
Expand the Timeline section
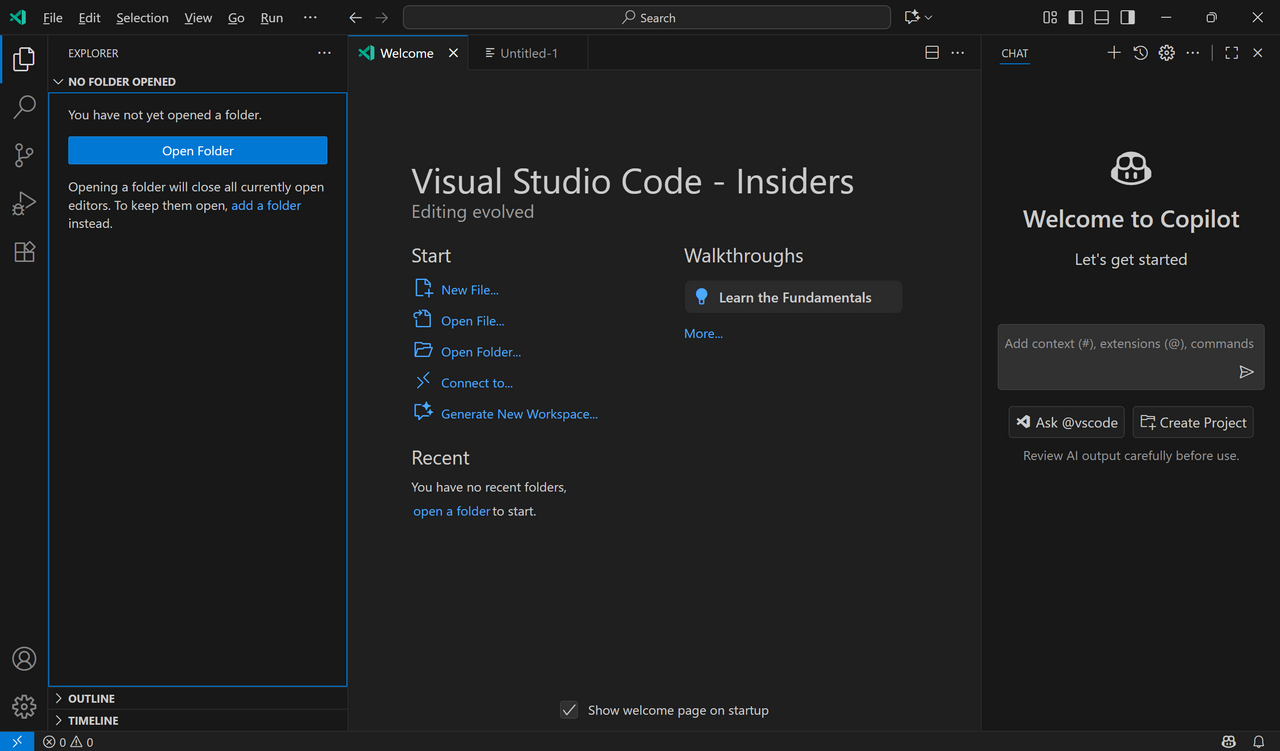pos(198,720)
